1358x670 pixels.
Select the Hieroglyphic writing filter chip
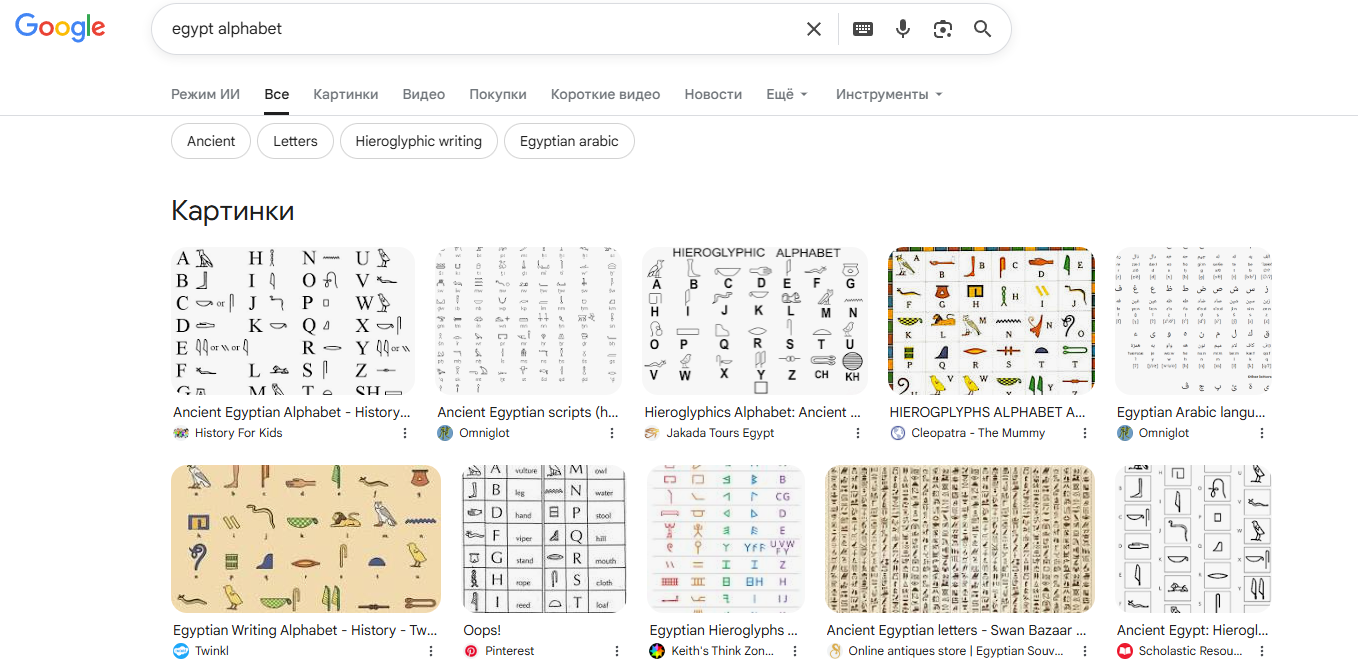pos(418,141)
